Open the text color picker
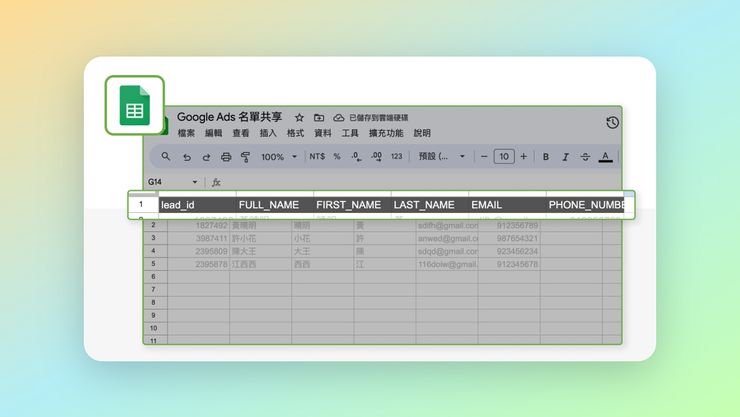 (x=605, y=157)
